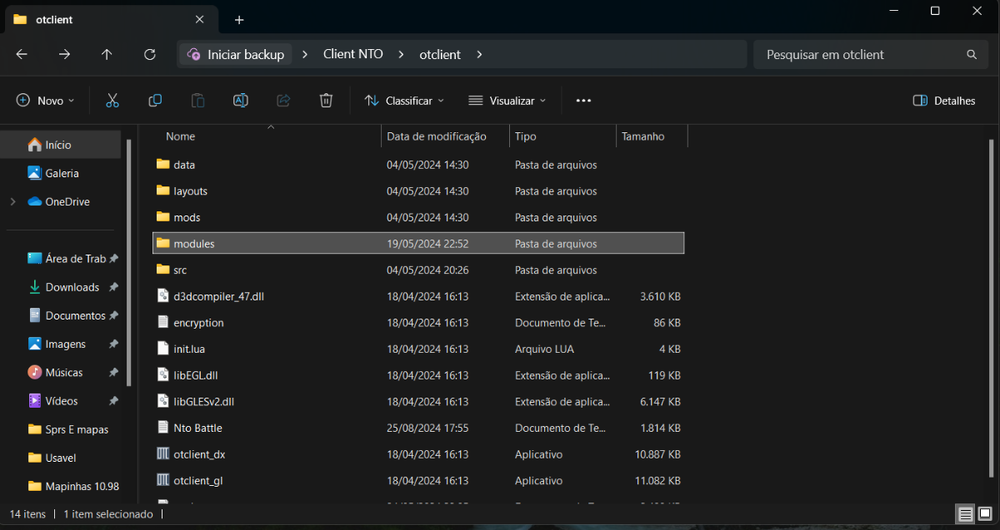Add a new tab with plus button

coord(239,20)
